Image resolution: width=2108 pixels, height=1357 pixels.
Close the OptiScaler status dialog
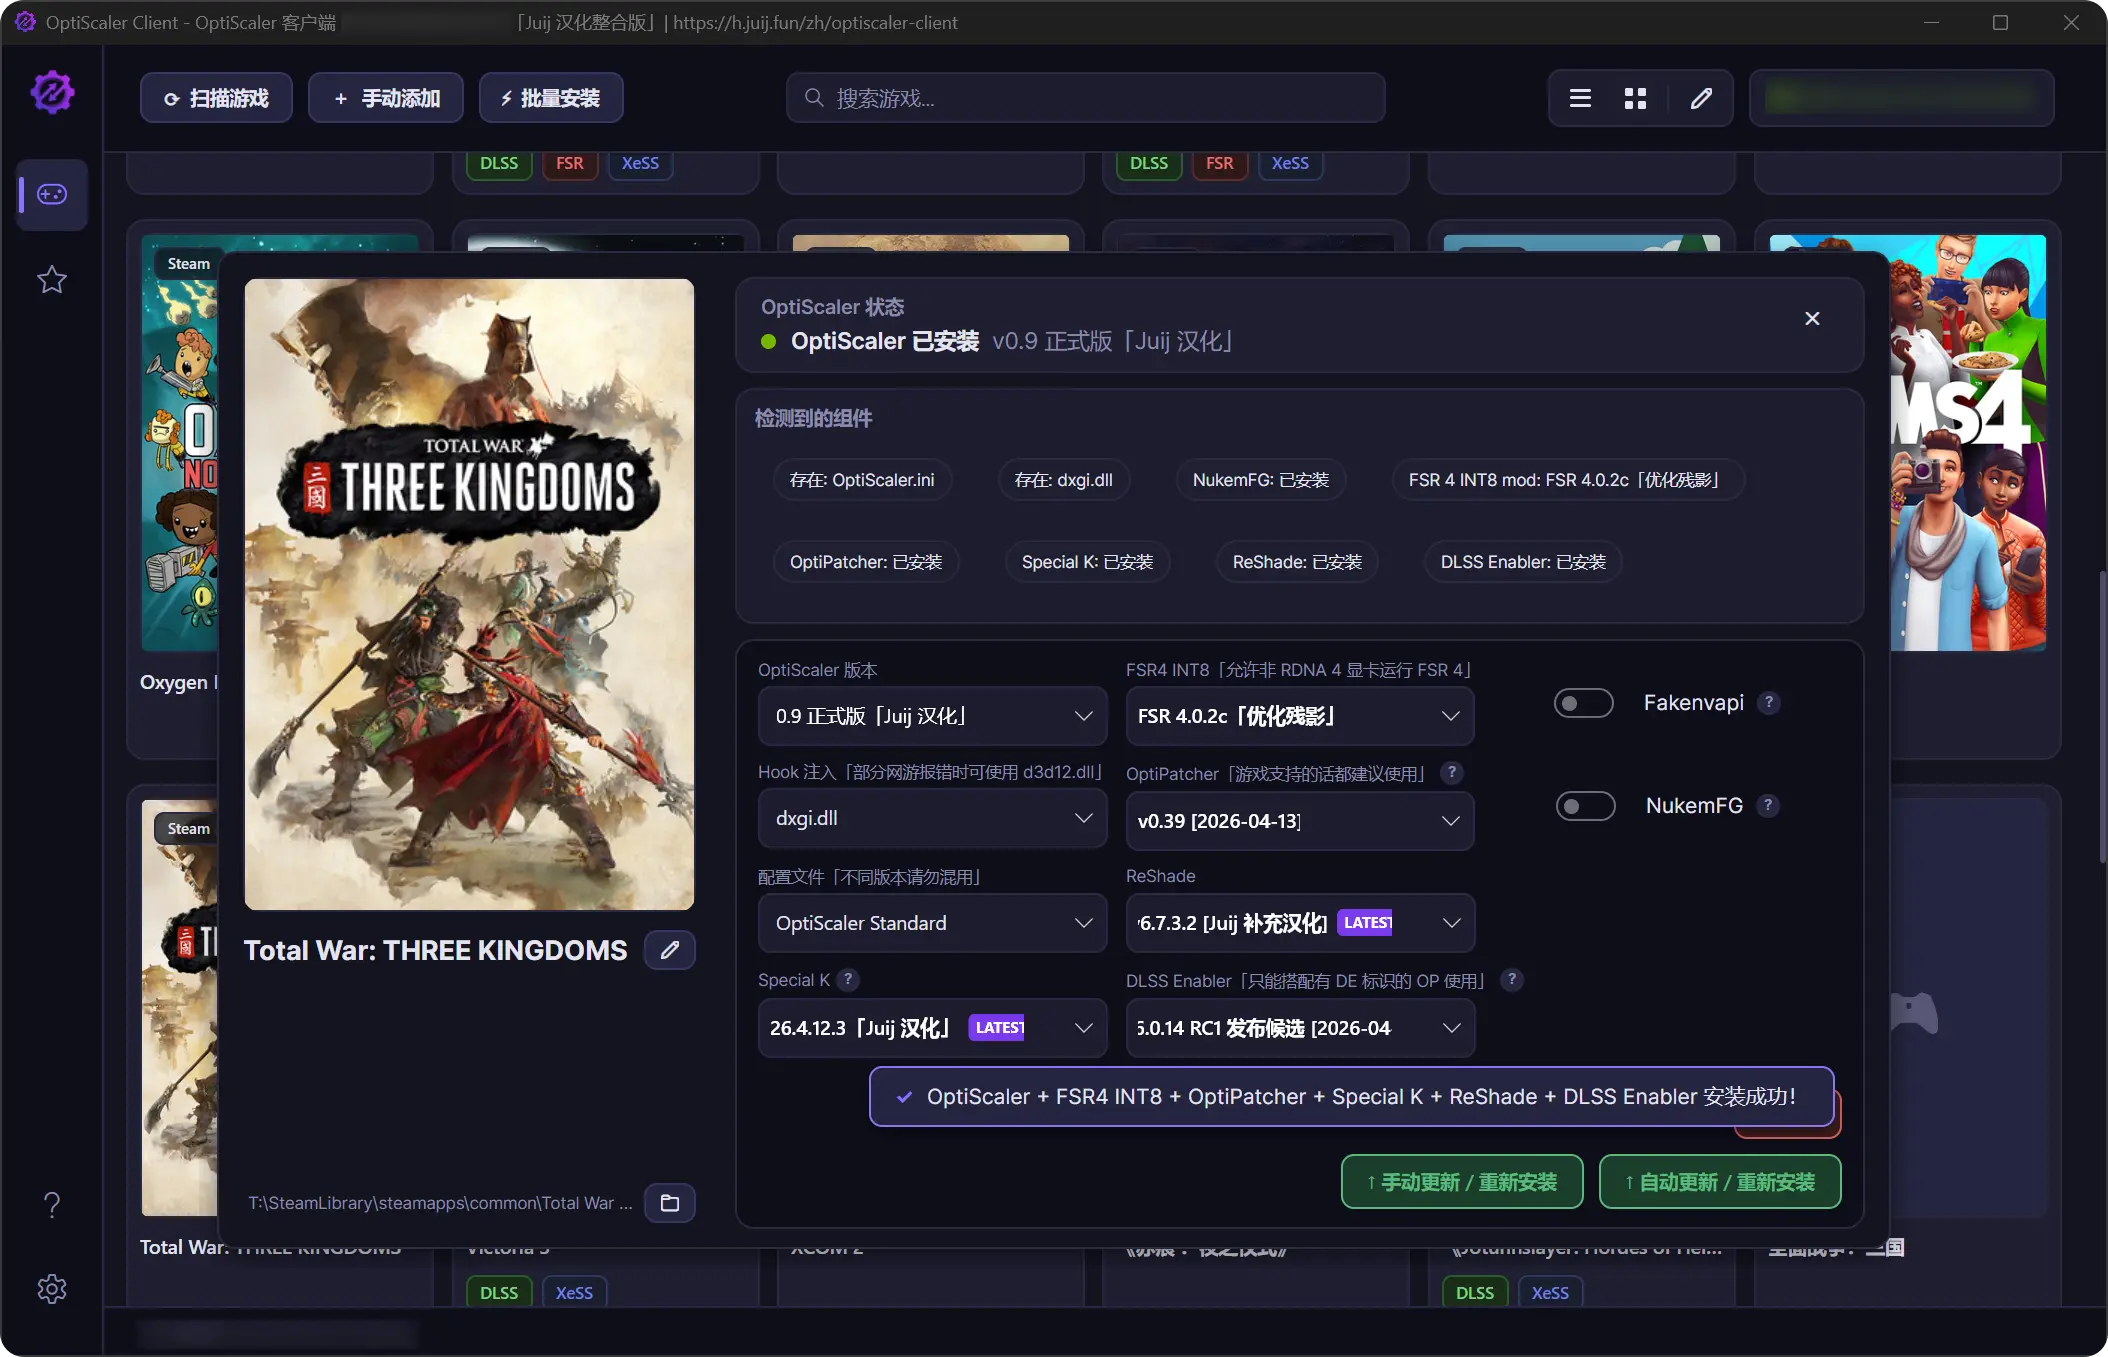pos(1811,319)
